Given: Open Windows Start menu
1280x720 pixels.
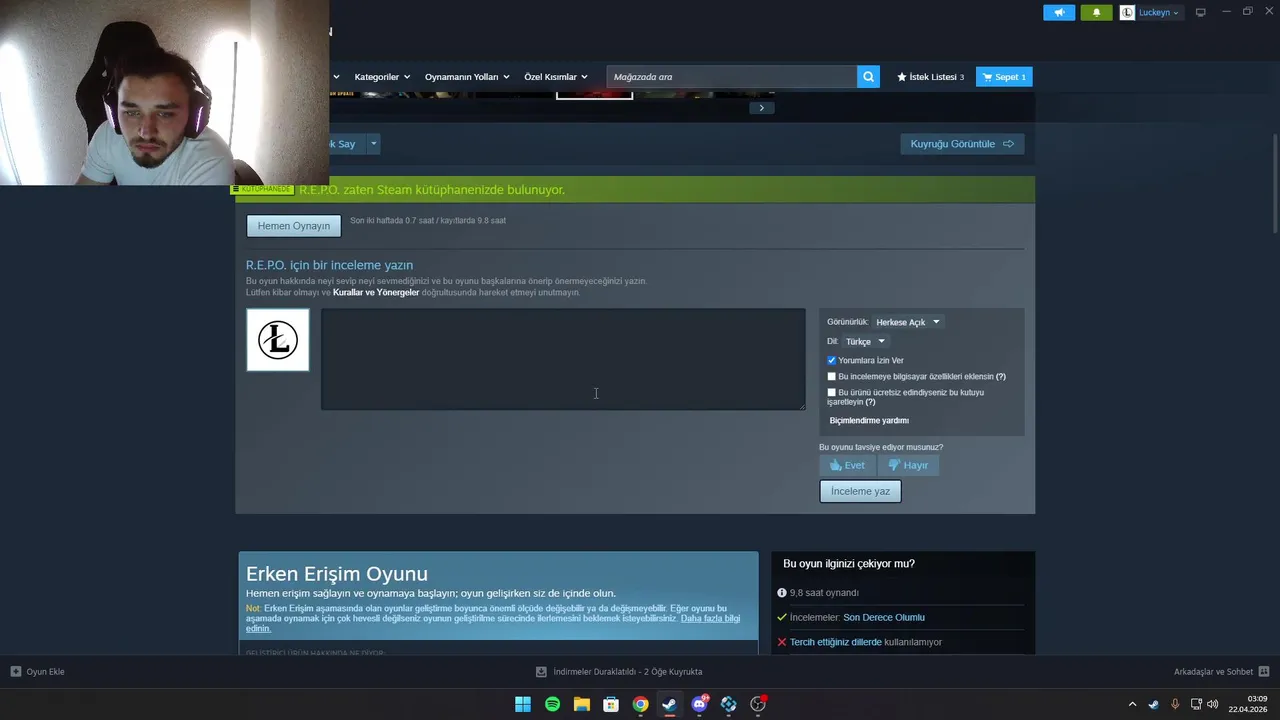Looking at the screenshot, I should [x=523, y=704].
